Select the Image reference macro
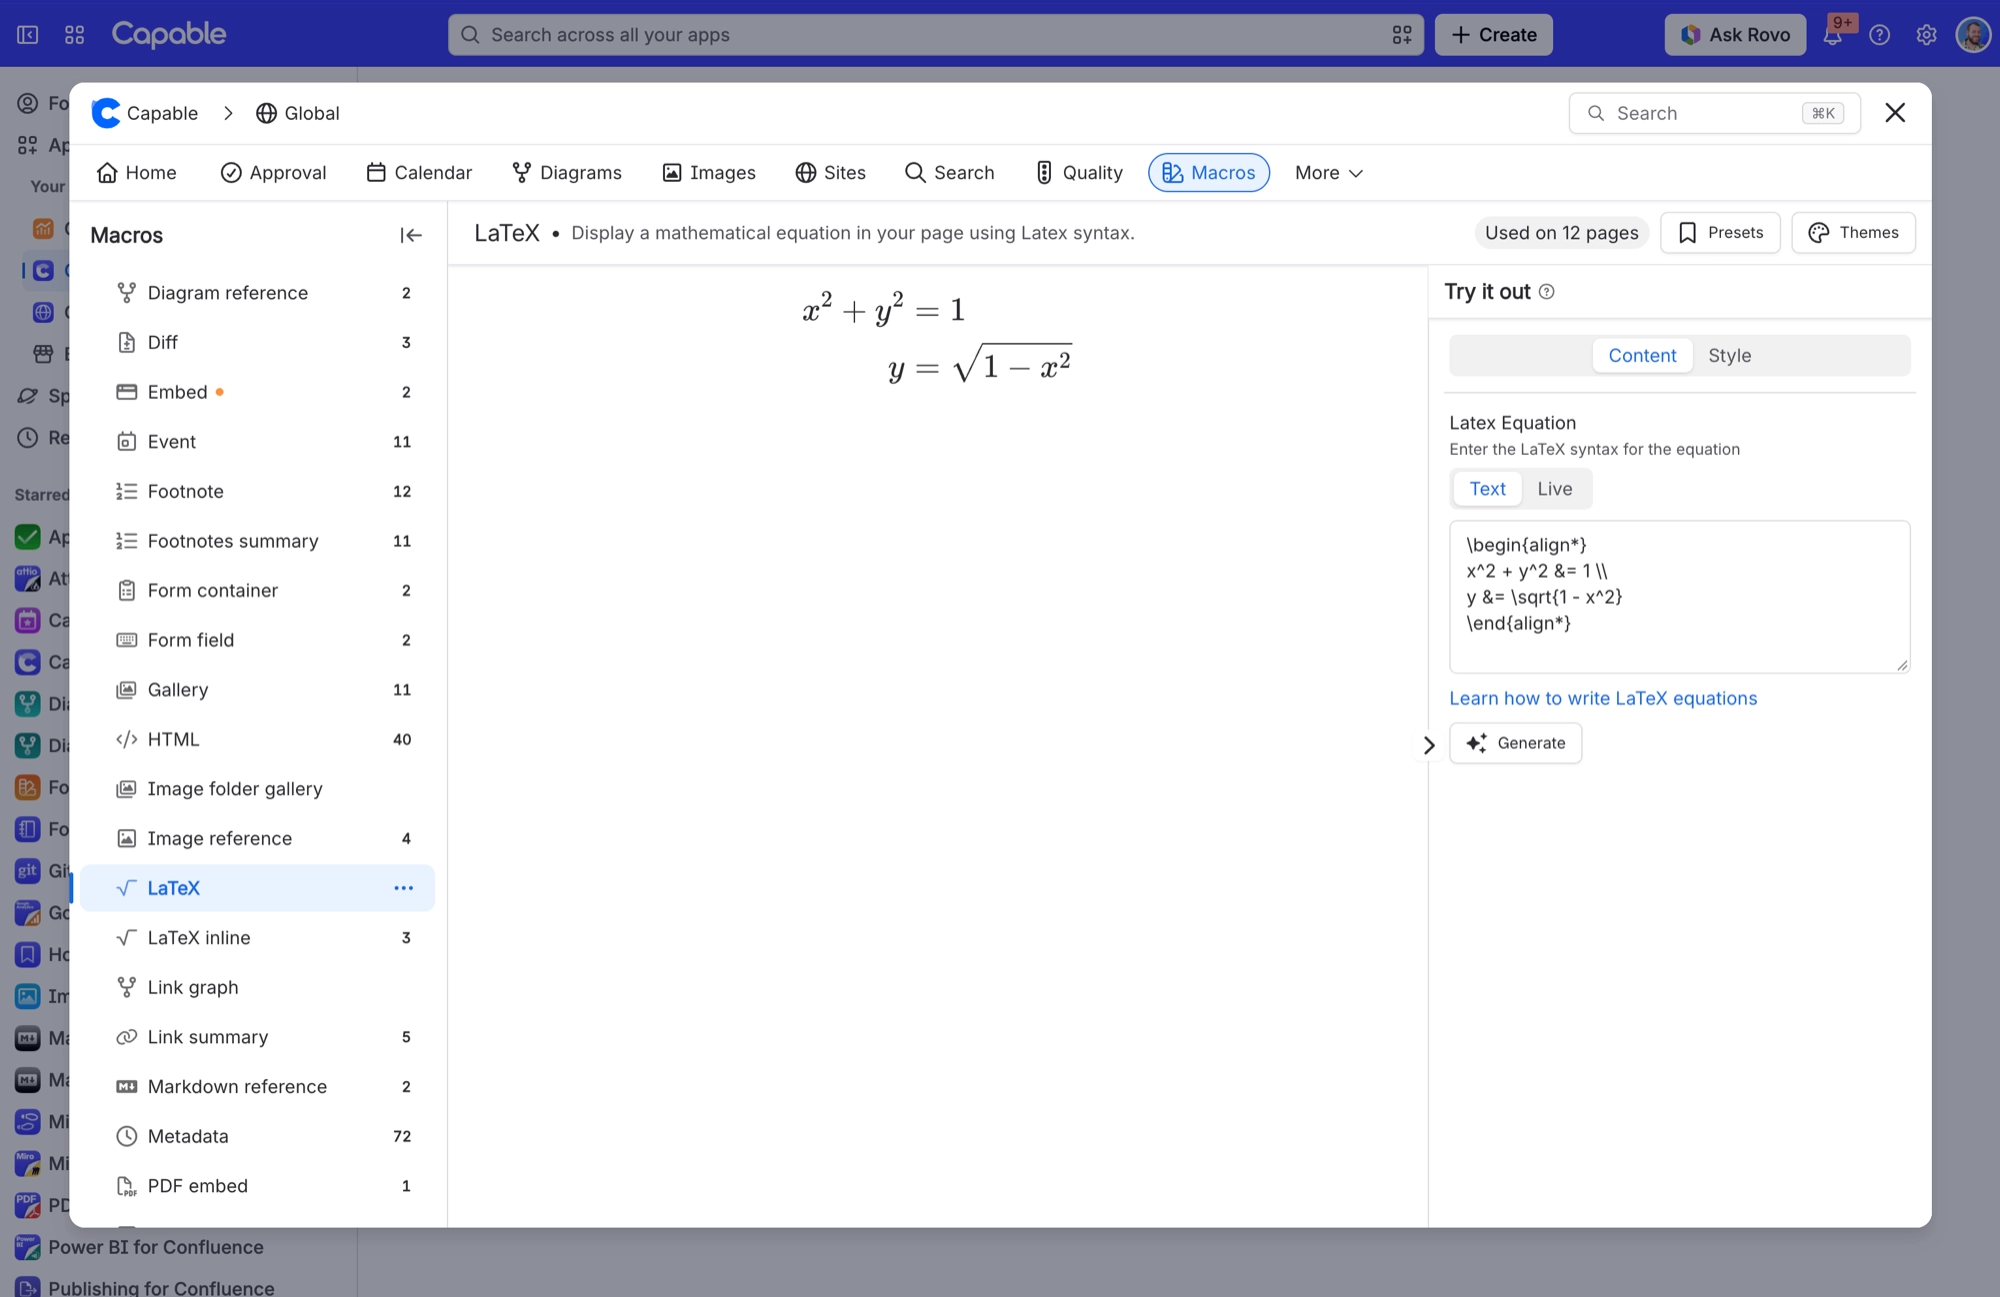 258,838
